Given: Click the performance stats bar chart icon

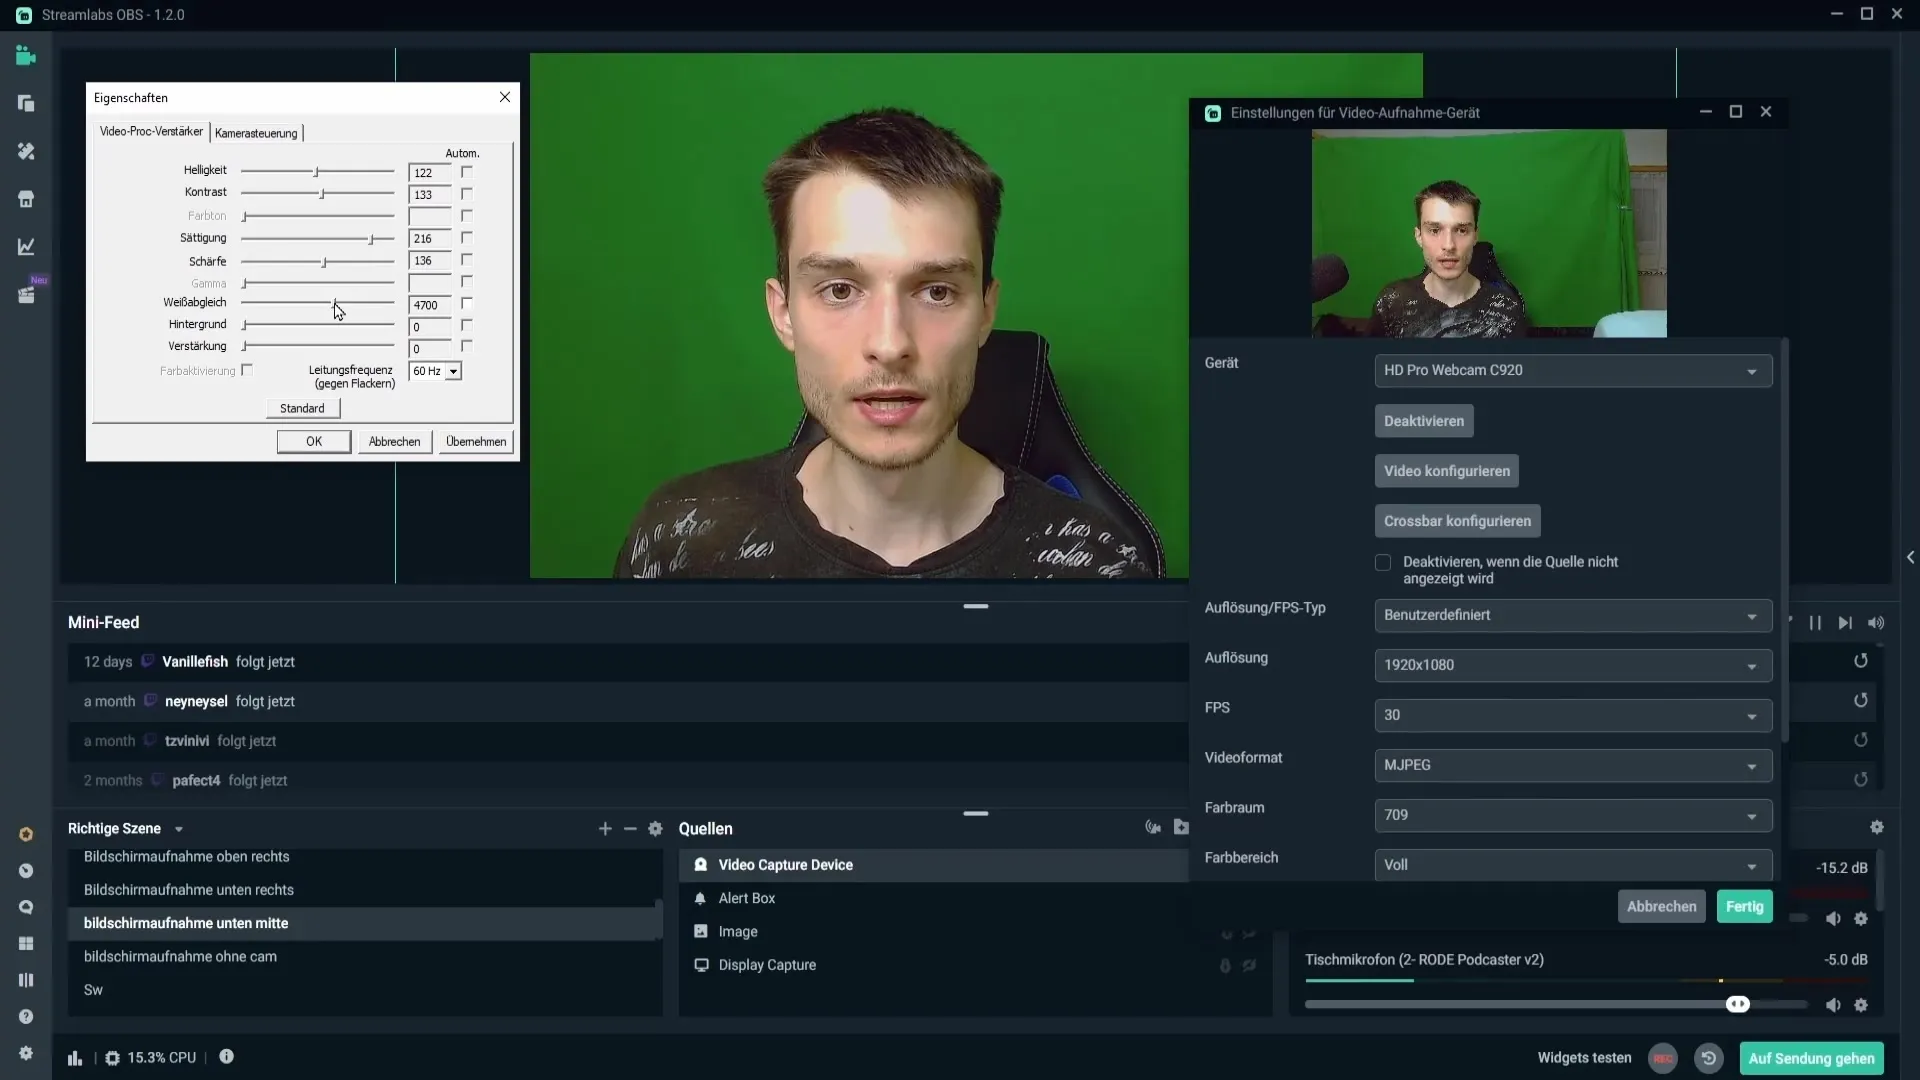Looking at the screenshot, I should tap(75, 1058).
